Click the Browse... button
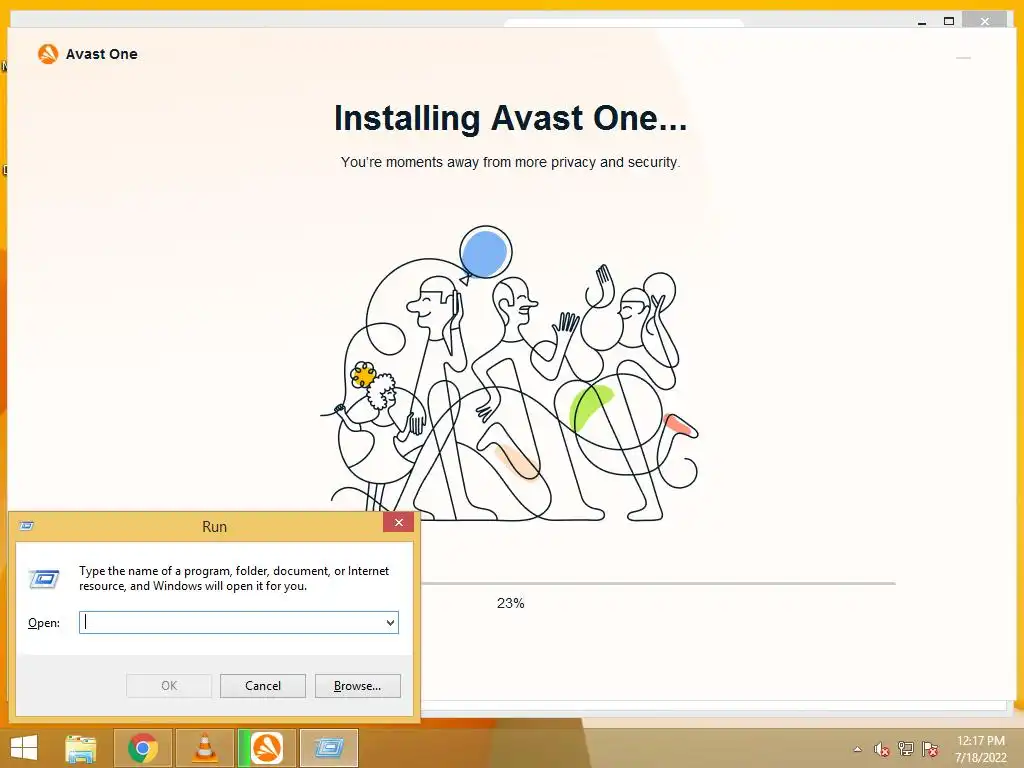The width and height of the screenshot is (1024, 768). pos(357,686)
